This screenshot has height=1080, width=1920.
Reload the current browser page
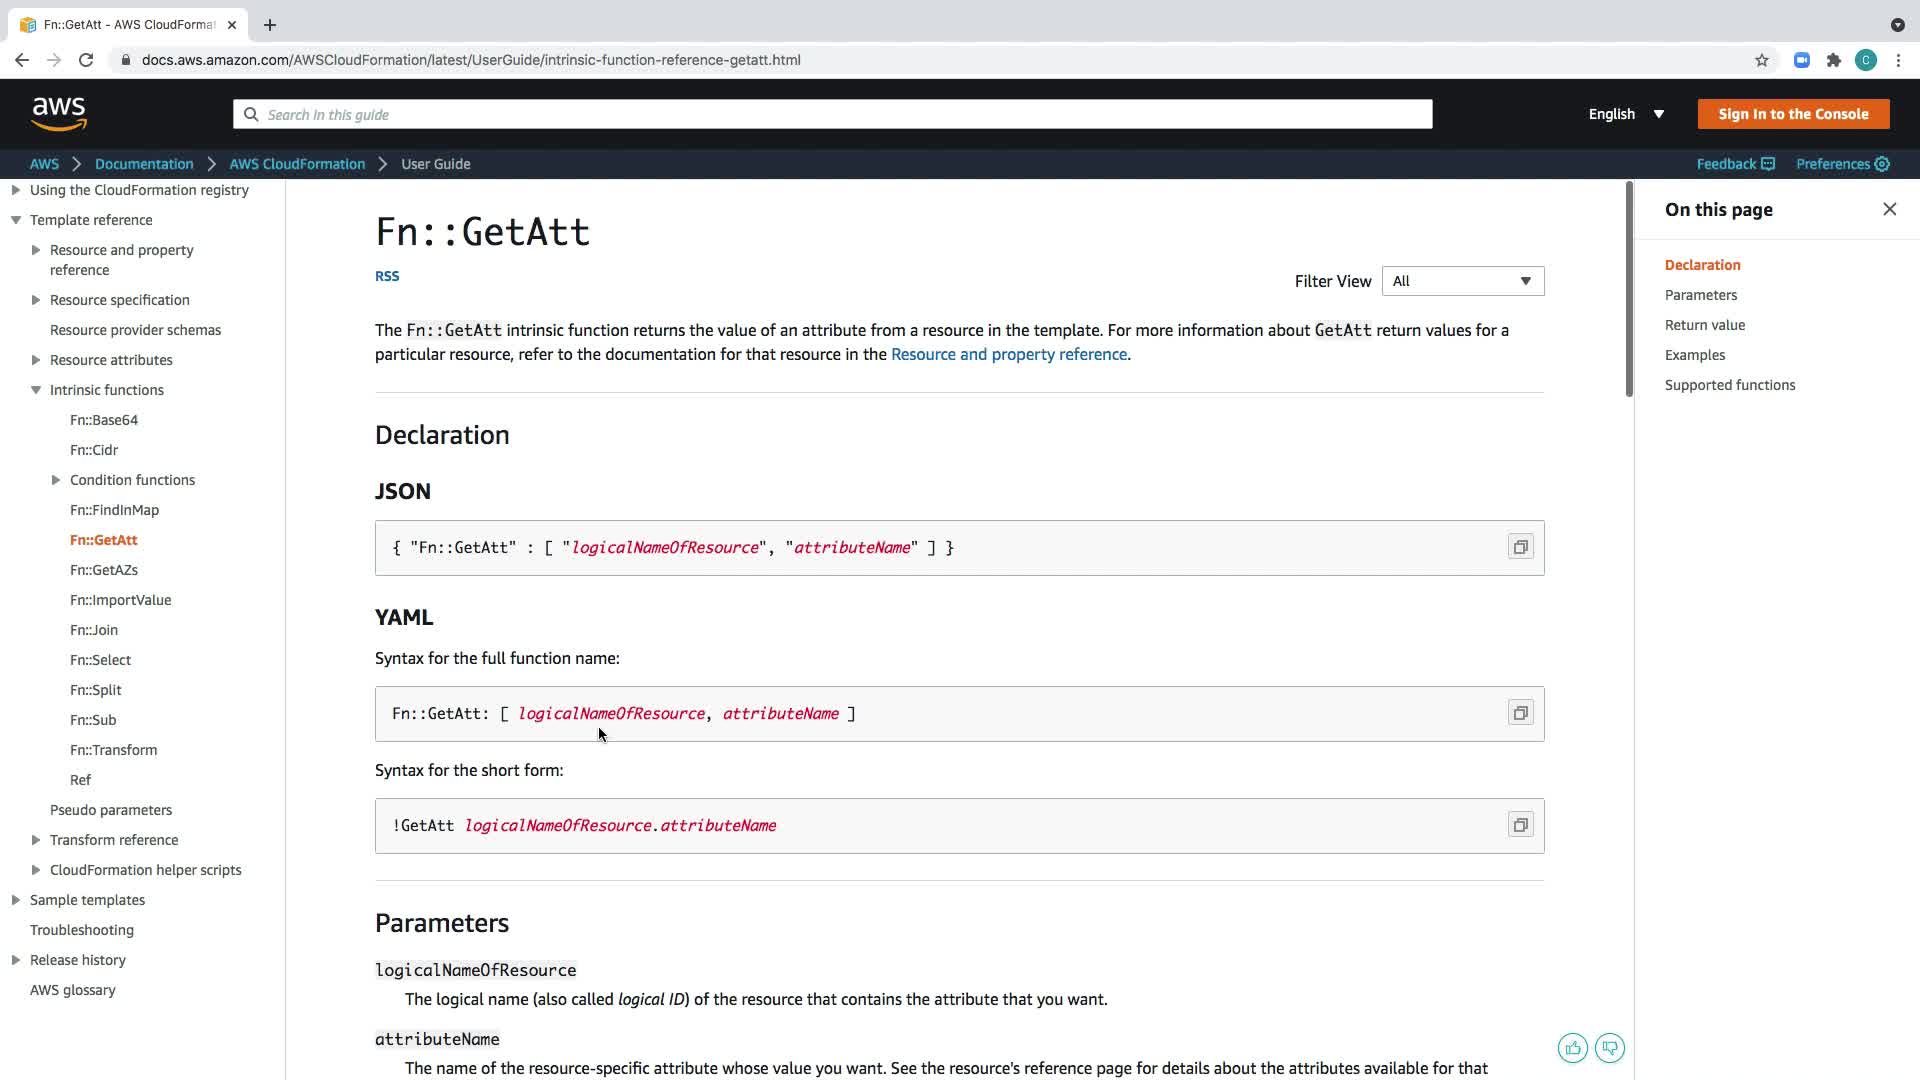(x=86, y=60)
